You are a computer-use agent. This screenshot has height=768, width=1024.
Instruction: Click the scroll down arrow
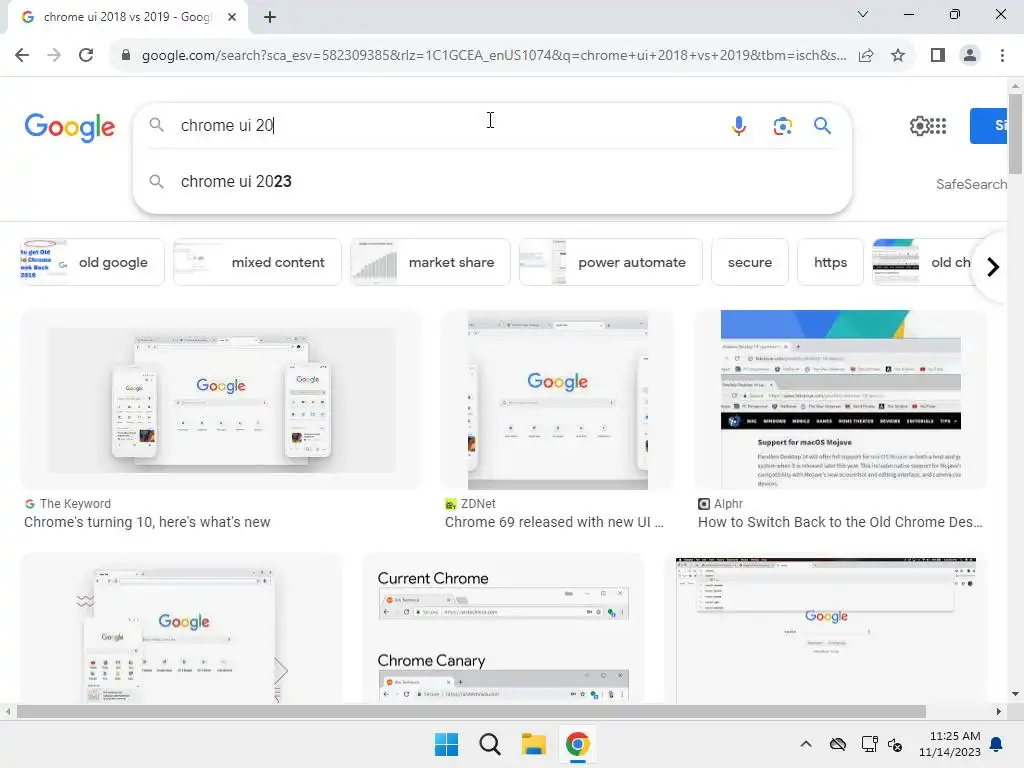click(x=1015, y=694)
